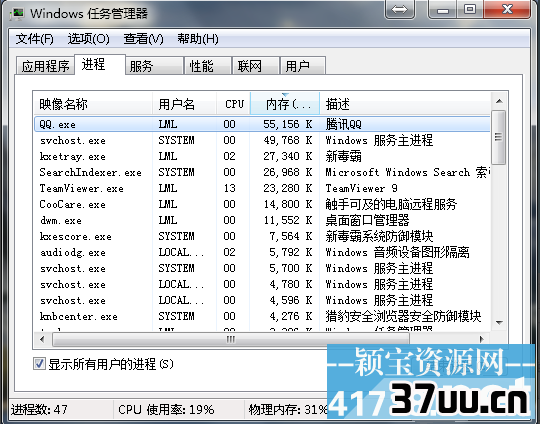Select the TeamViewer.exe process row
The height and width of the screenshot is (424, 540).
[x=262, y=188]
